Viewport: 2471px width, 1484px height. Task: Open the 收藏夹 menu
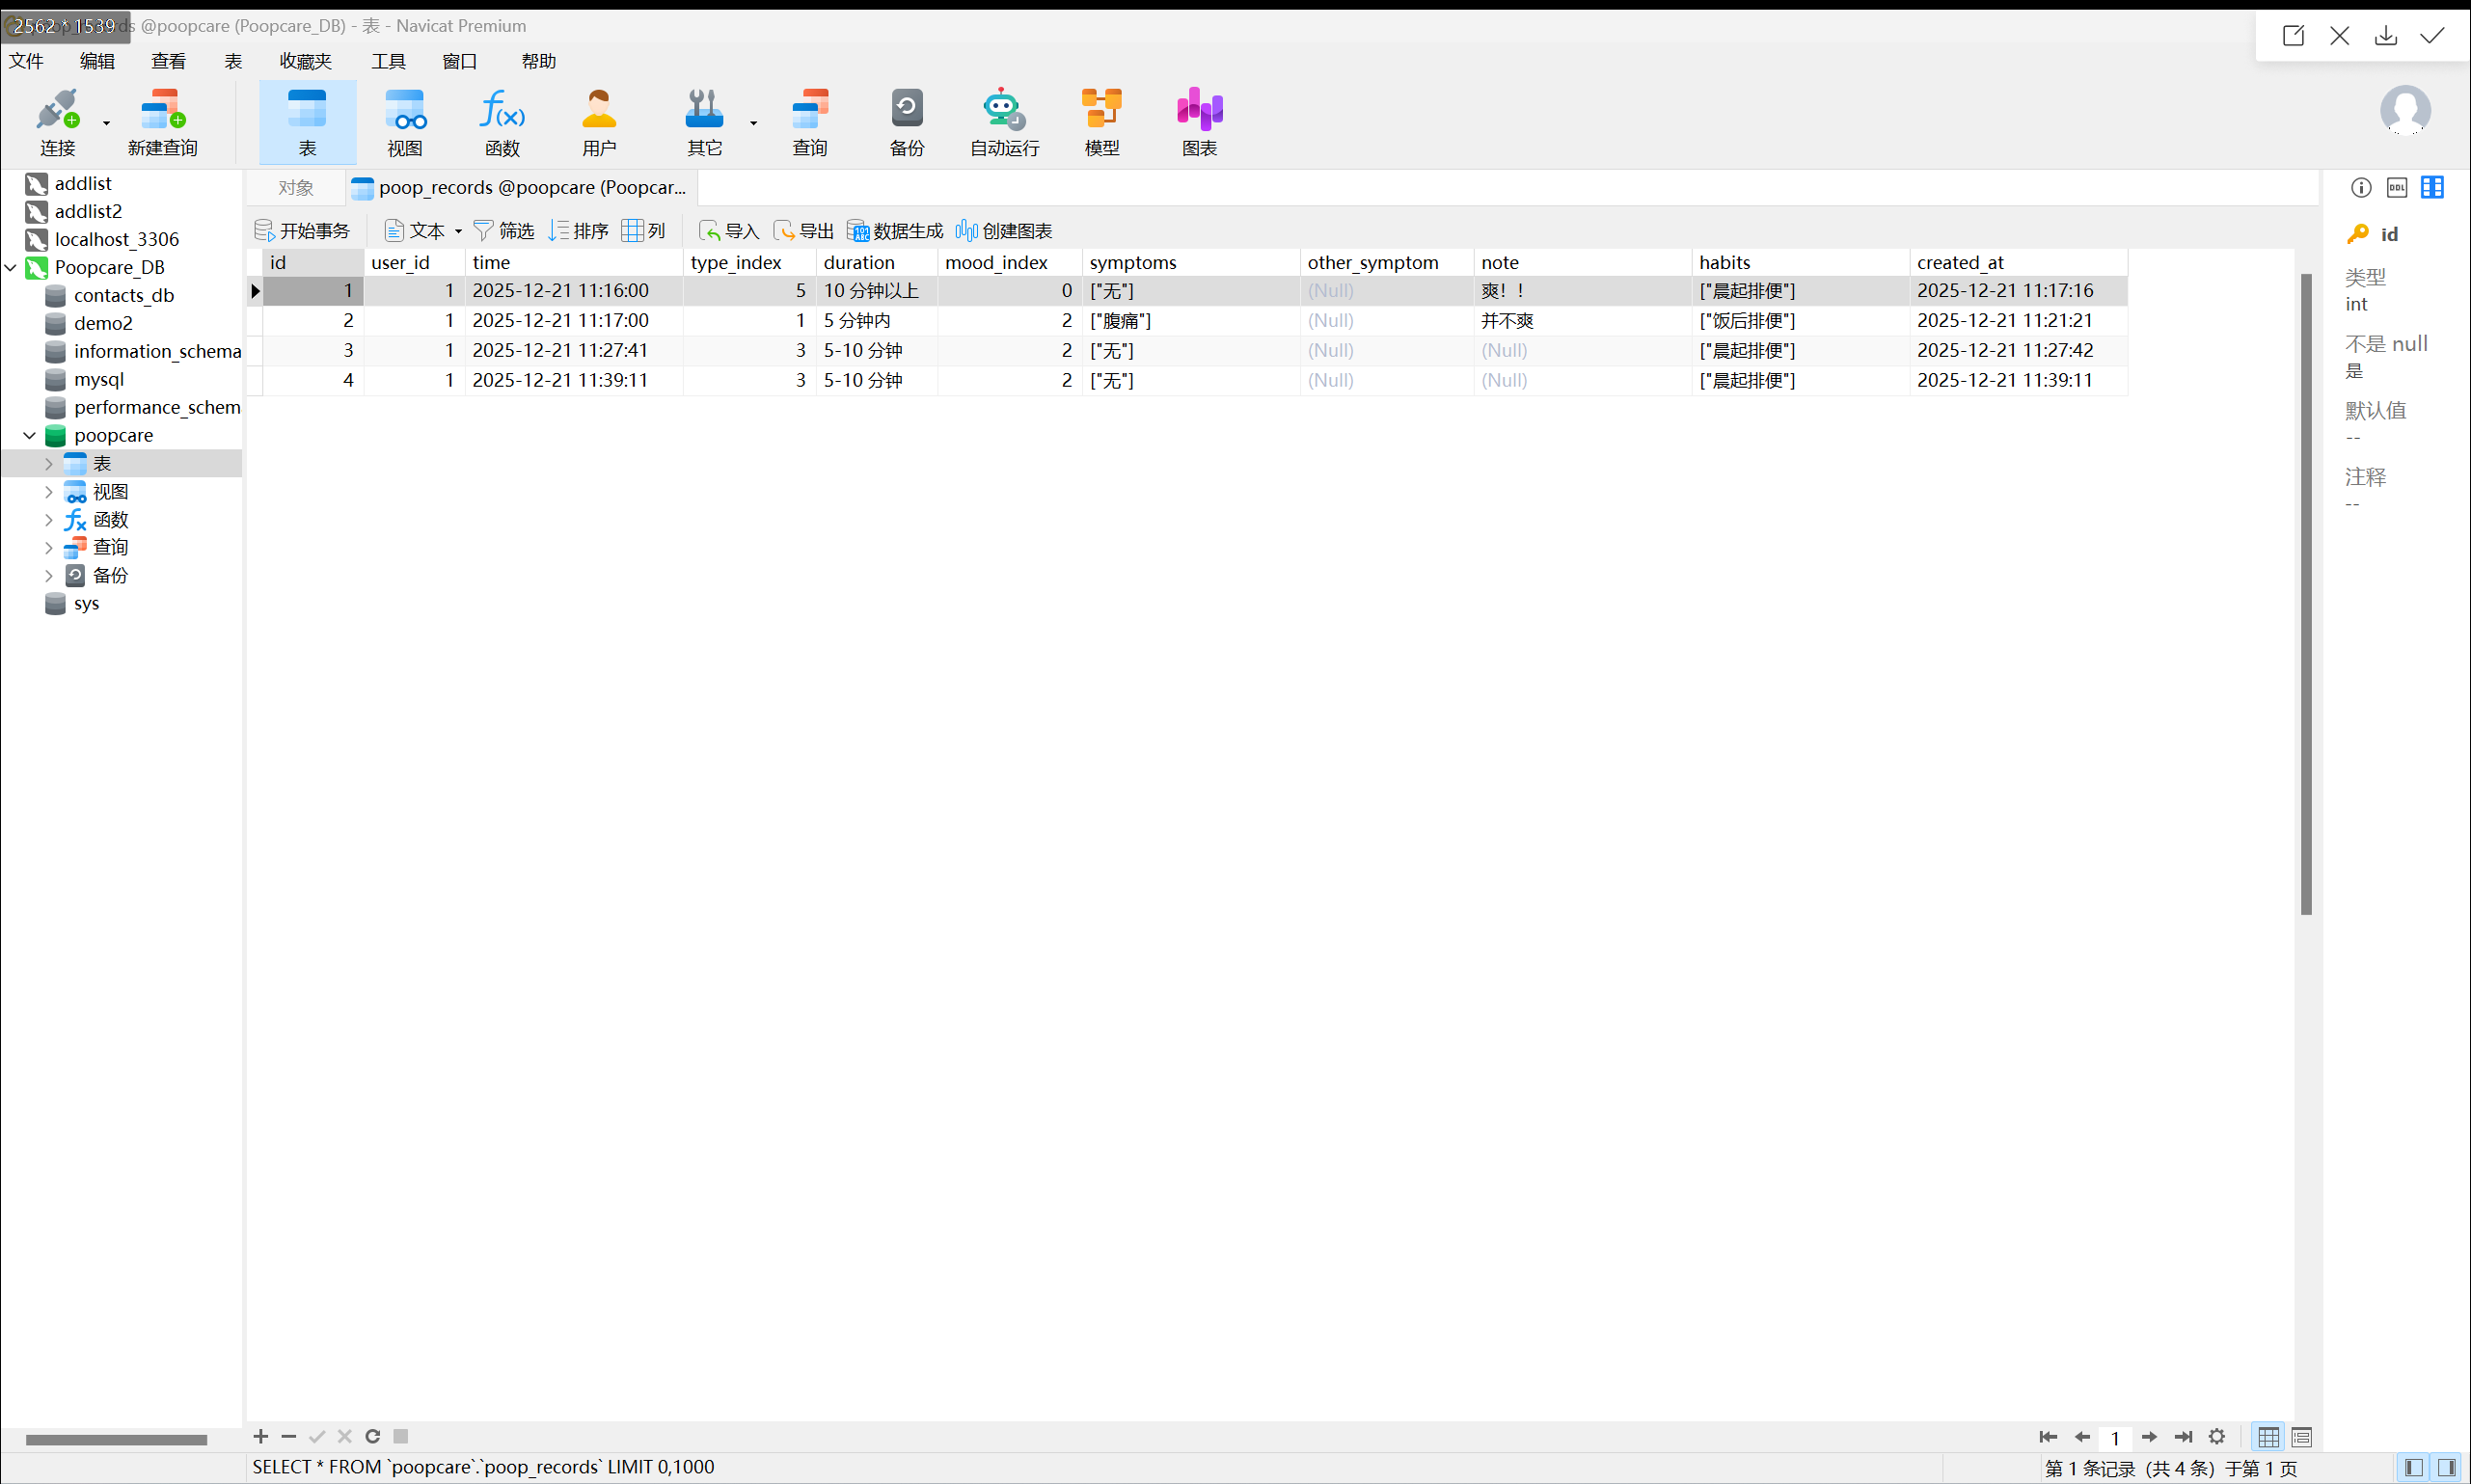(305, 61)
